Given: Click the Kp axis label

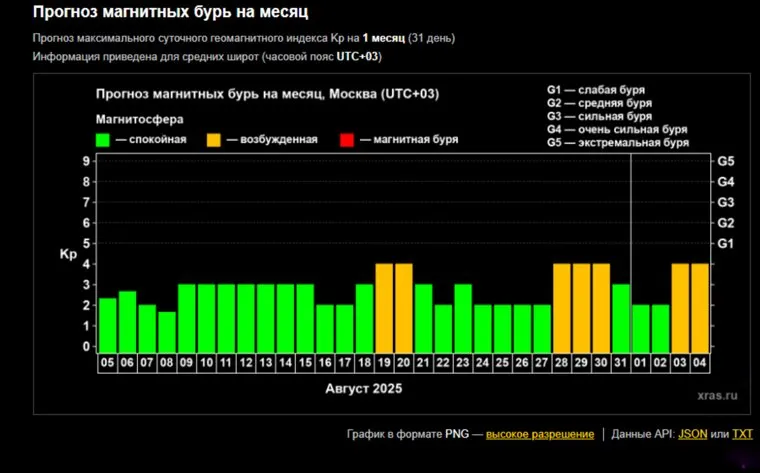Looking at the screenshot, I should [x=68, y=254].
